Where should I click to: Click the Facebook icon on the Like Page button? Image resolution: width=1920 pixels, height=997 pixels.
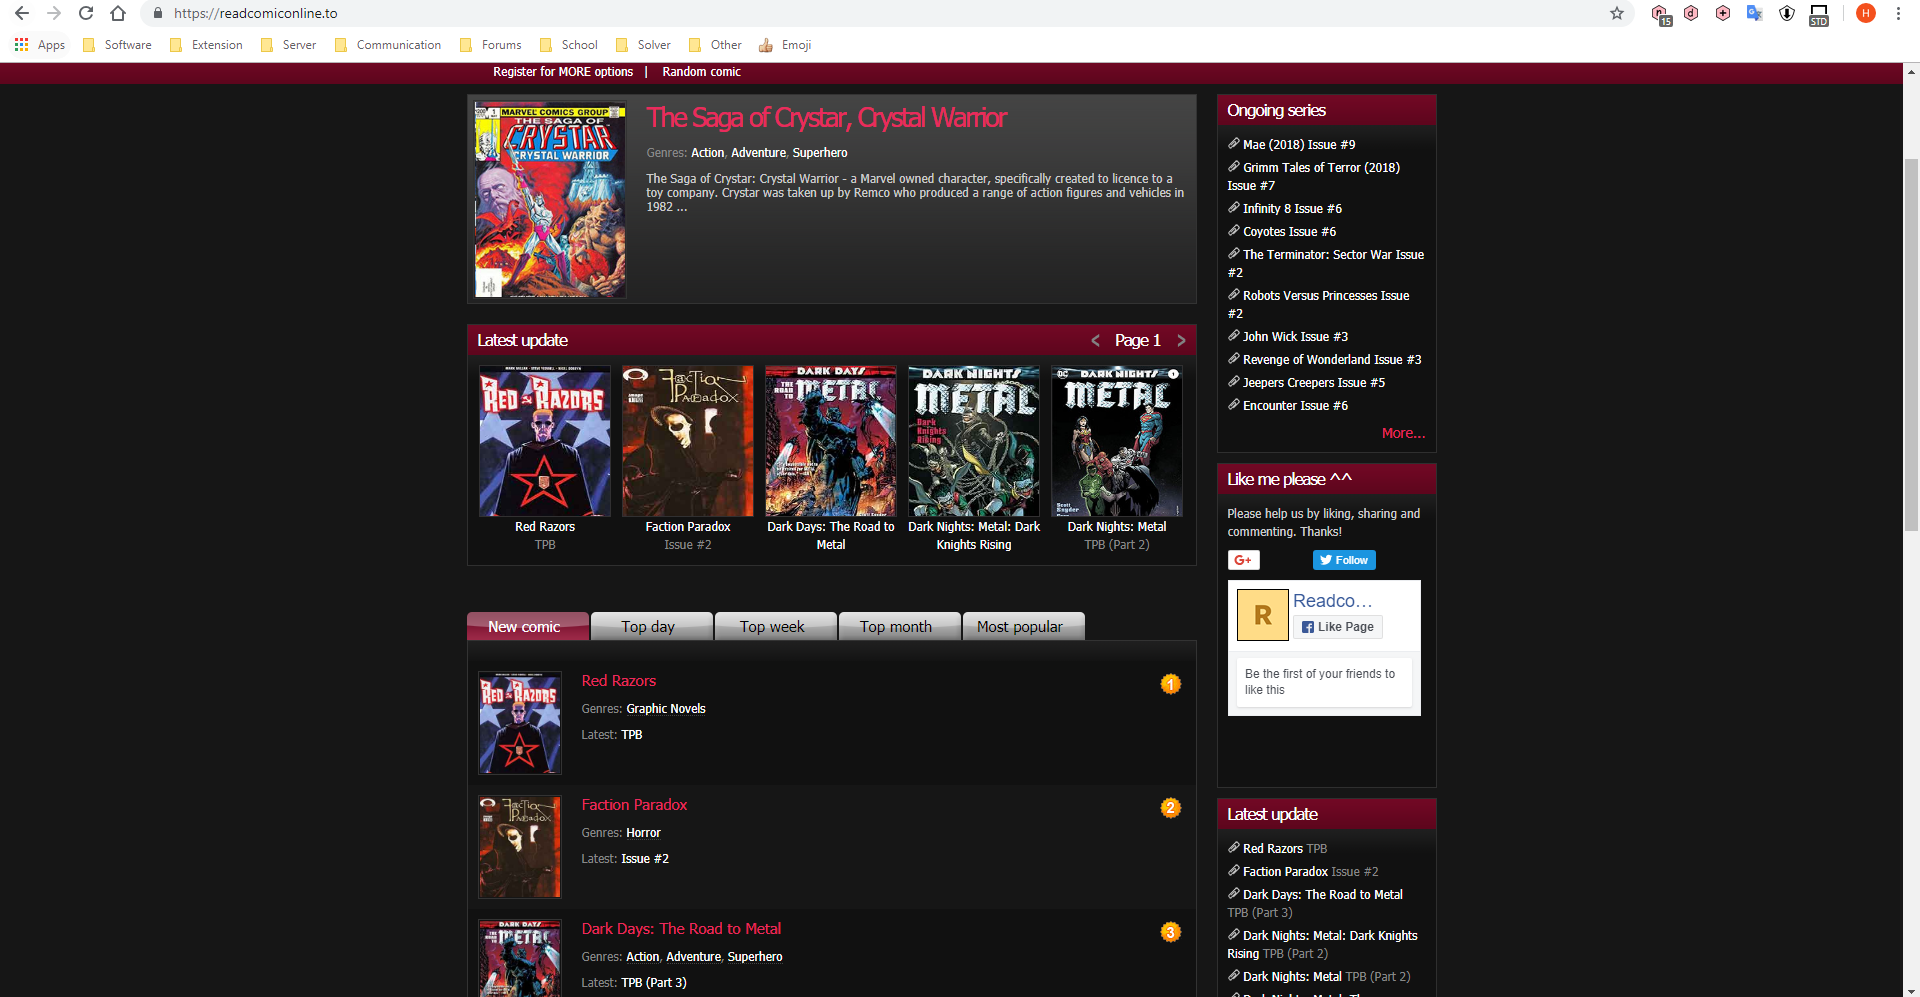click(1307, 627)
